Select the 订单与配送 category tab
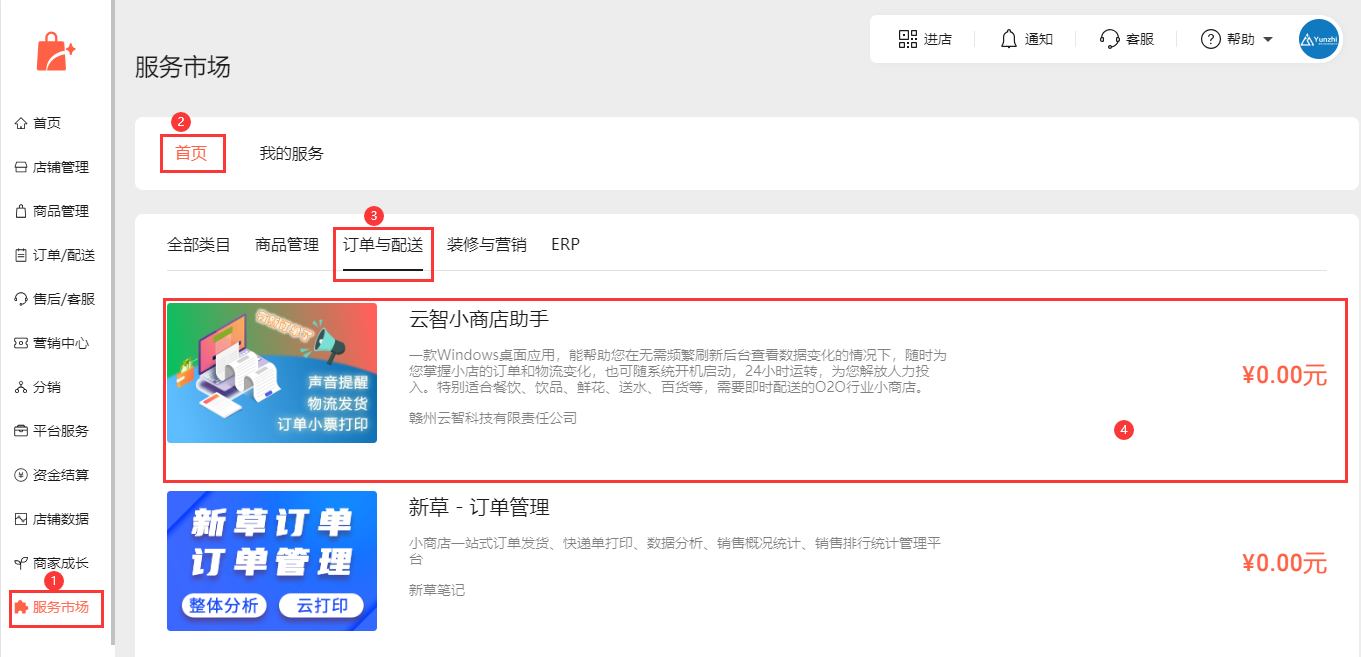 (383, 244)
